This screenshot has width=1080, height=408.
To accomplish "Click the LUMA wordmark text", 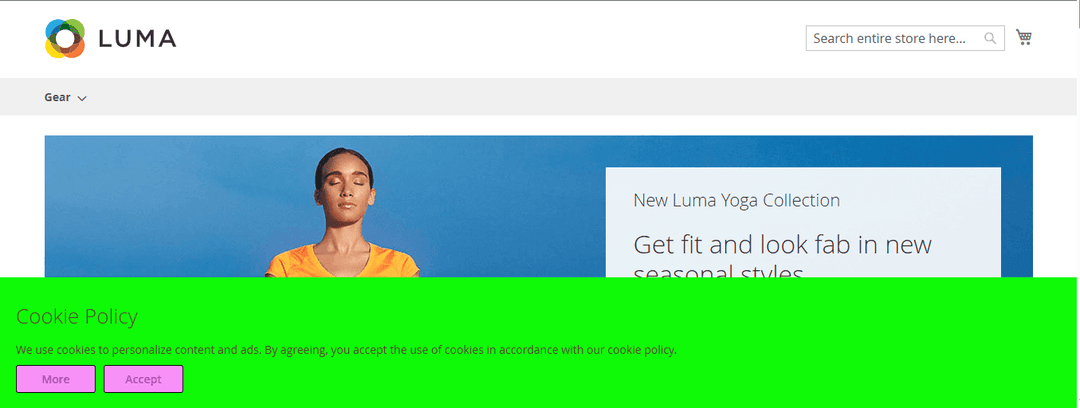I will [x=138, y=39].
